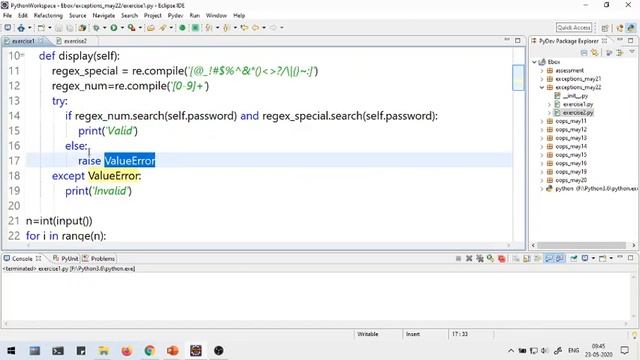
Task: Open the Windows notification center icon
Action: coord(624,351)
